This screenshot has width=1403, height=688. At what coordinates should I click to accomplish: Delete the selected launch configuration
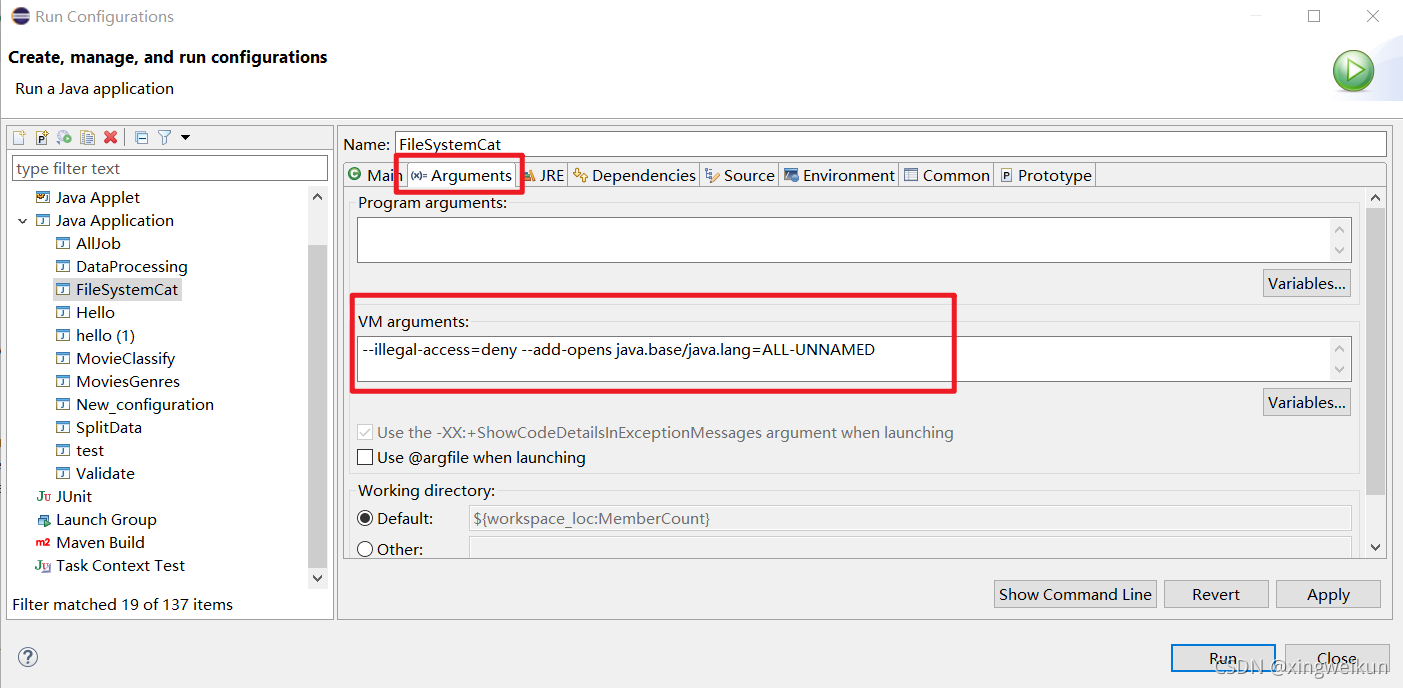(110, 137)
